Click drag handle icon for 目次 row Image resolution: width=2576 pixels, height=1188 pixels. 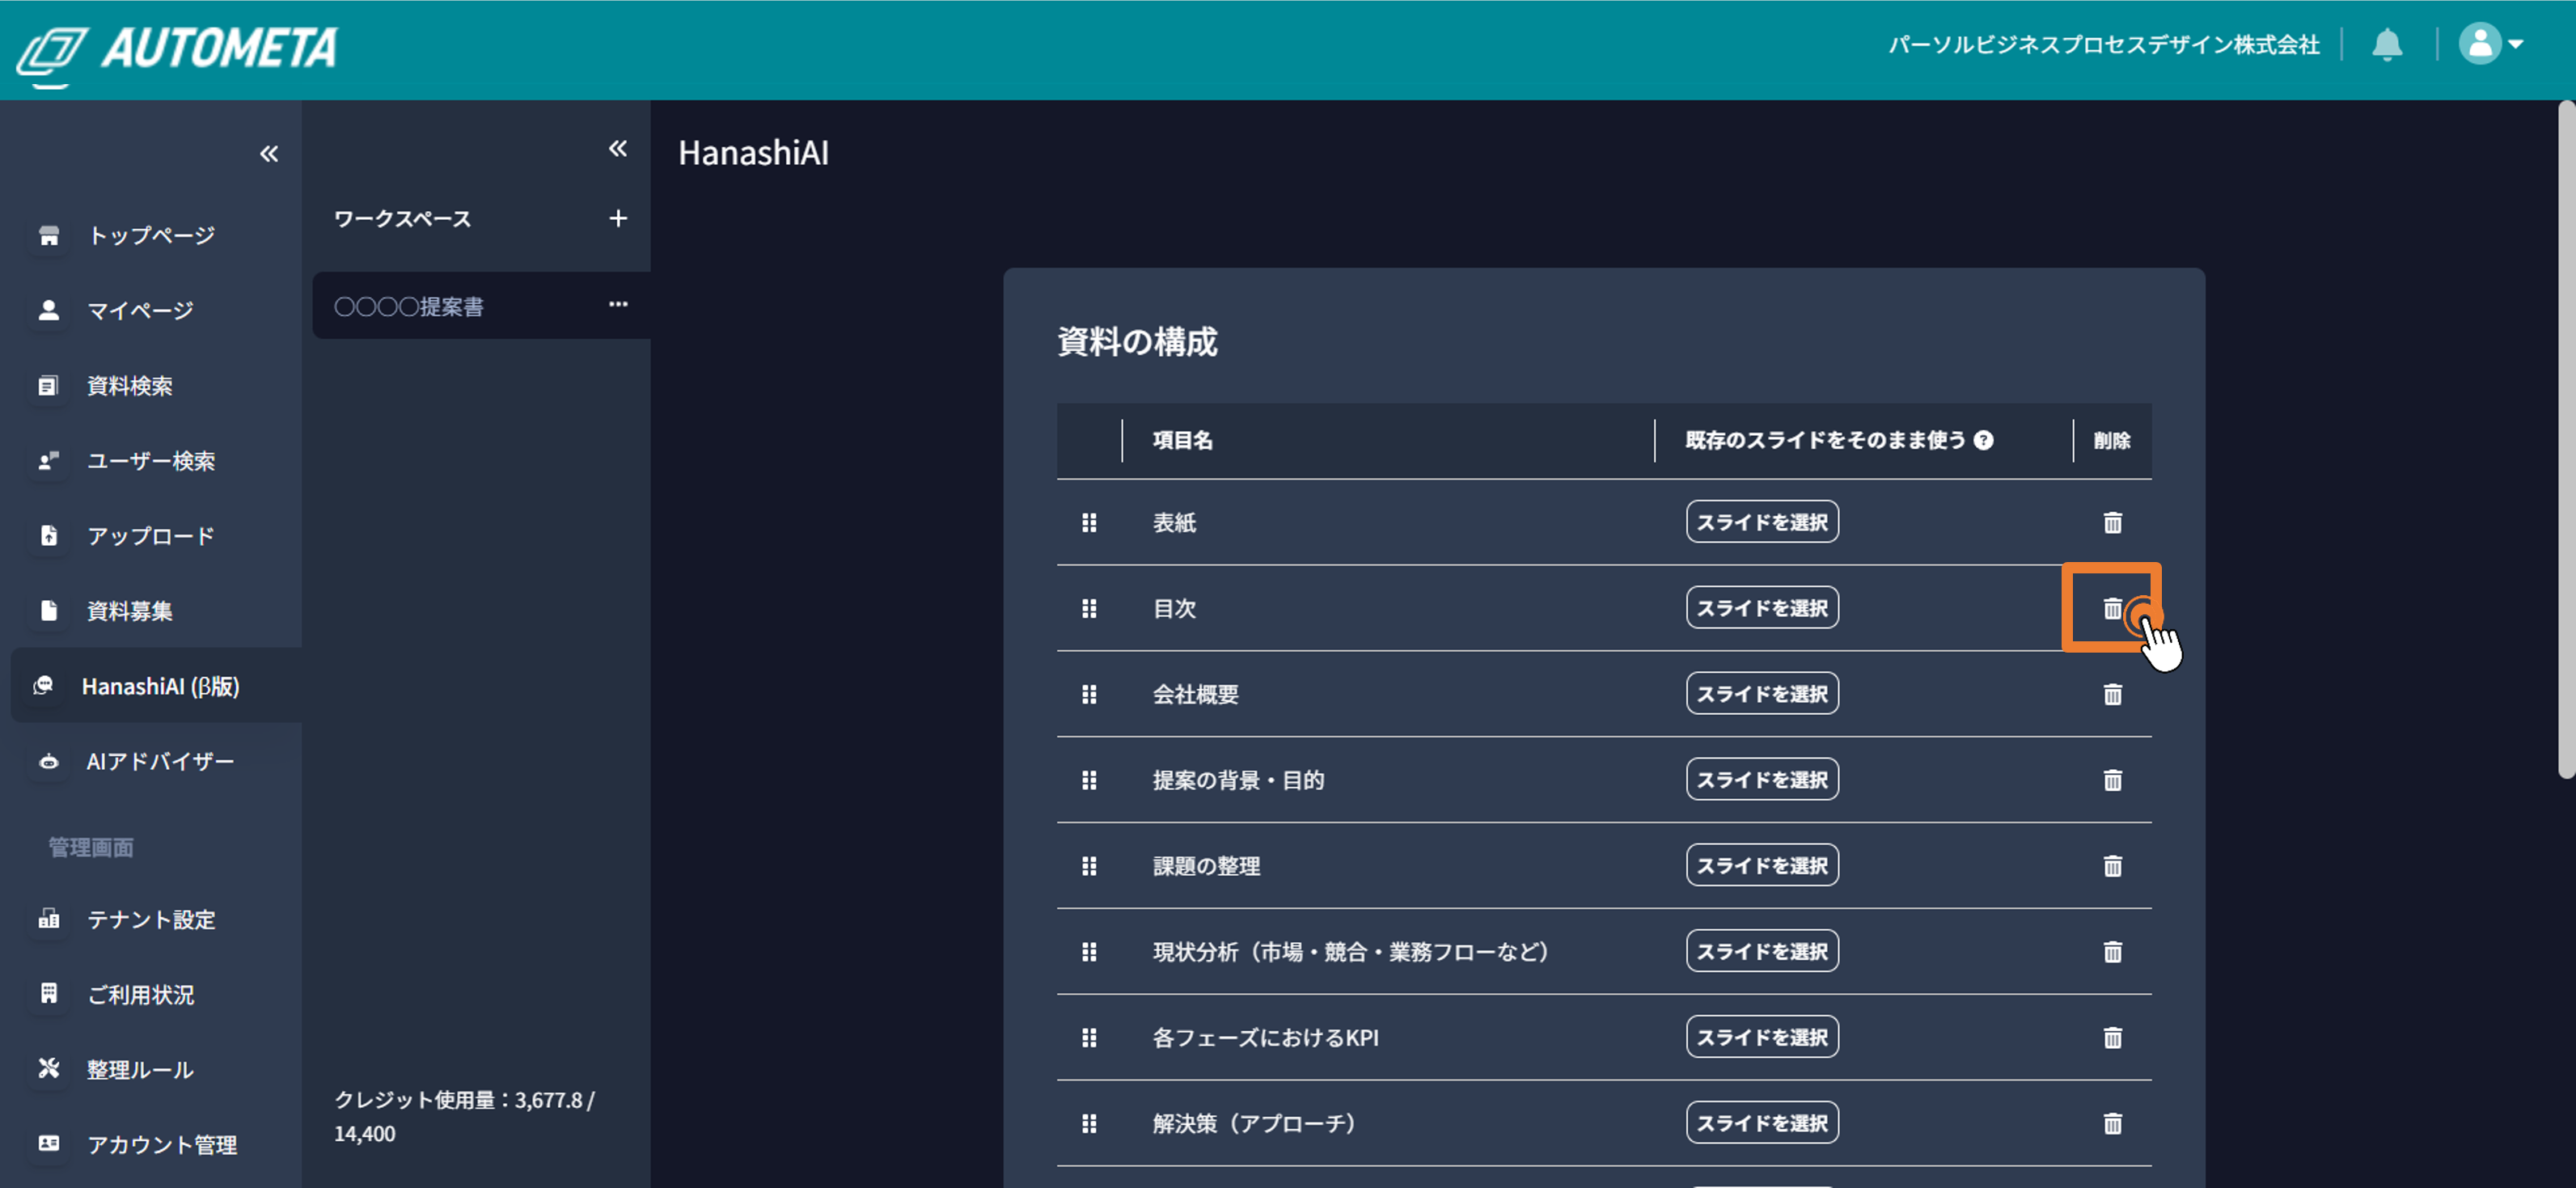(1089, 608)
